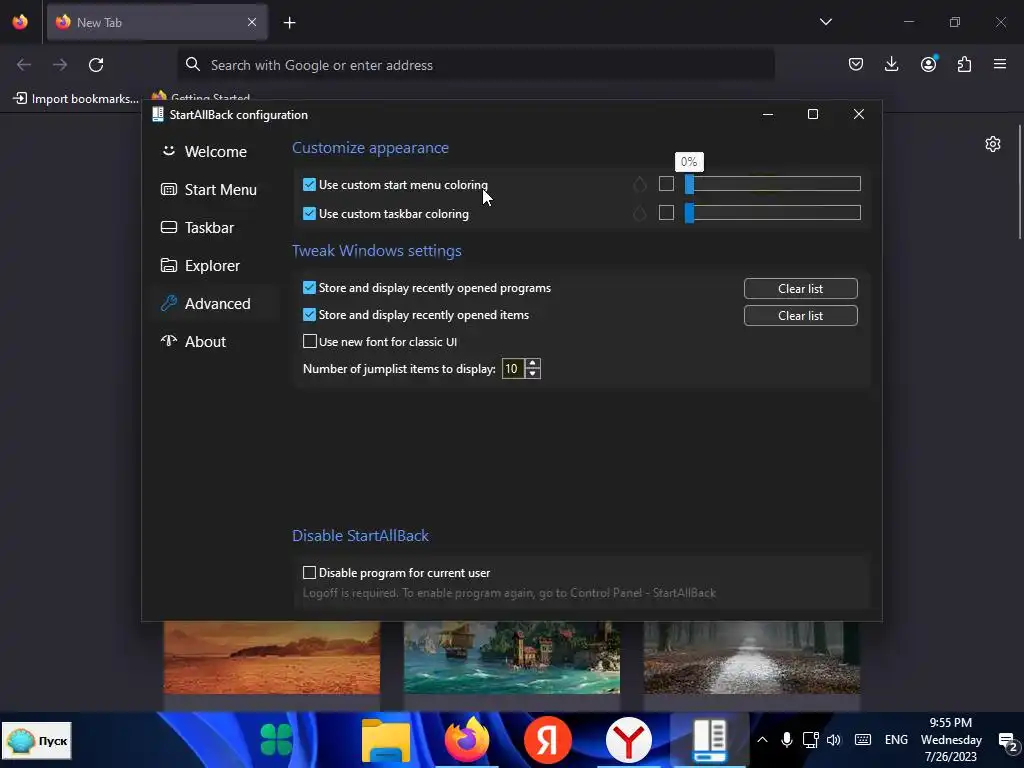Click the Firefox View icon at top left
The image size is (1024, 768).
point(20,22)
